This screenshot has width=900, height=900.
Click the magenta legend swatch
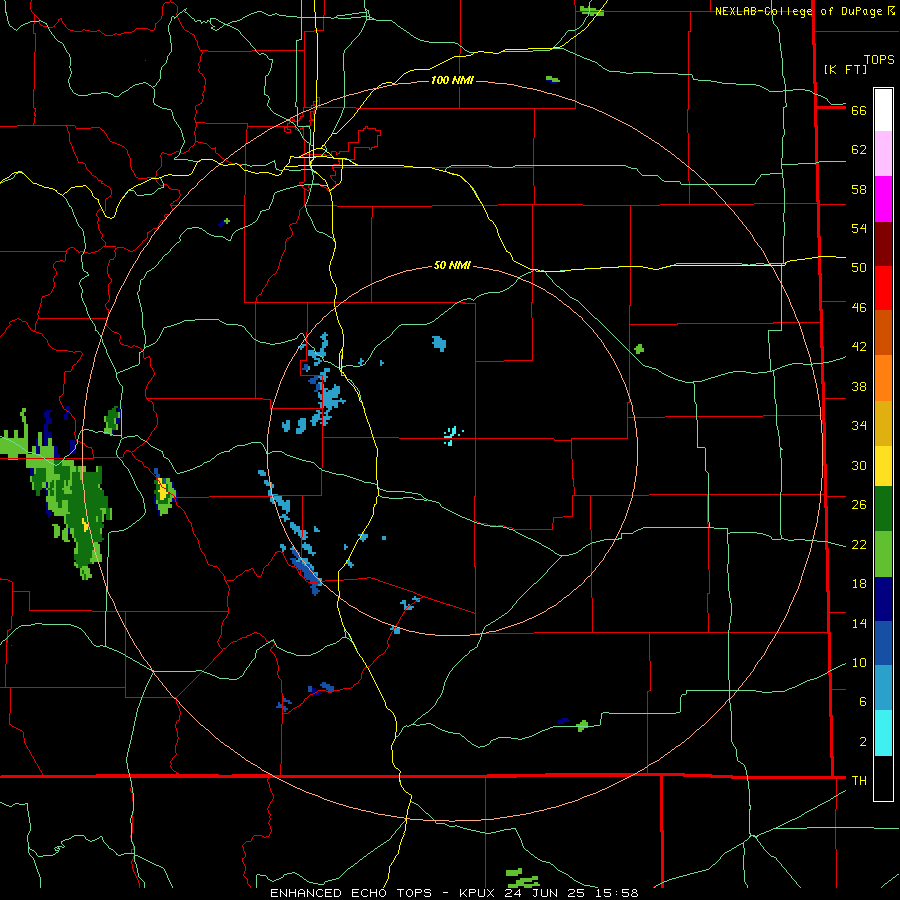[883, 199]
